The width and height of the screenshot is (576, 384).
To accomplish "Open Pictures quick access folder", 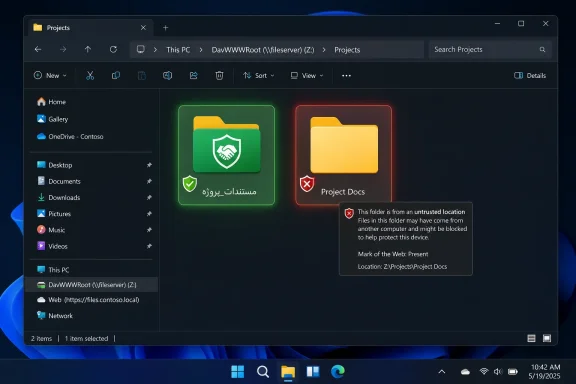I will coord(54,213).
